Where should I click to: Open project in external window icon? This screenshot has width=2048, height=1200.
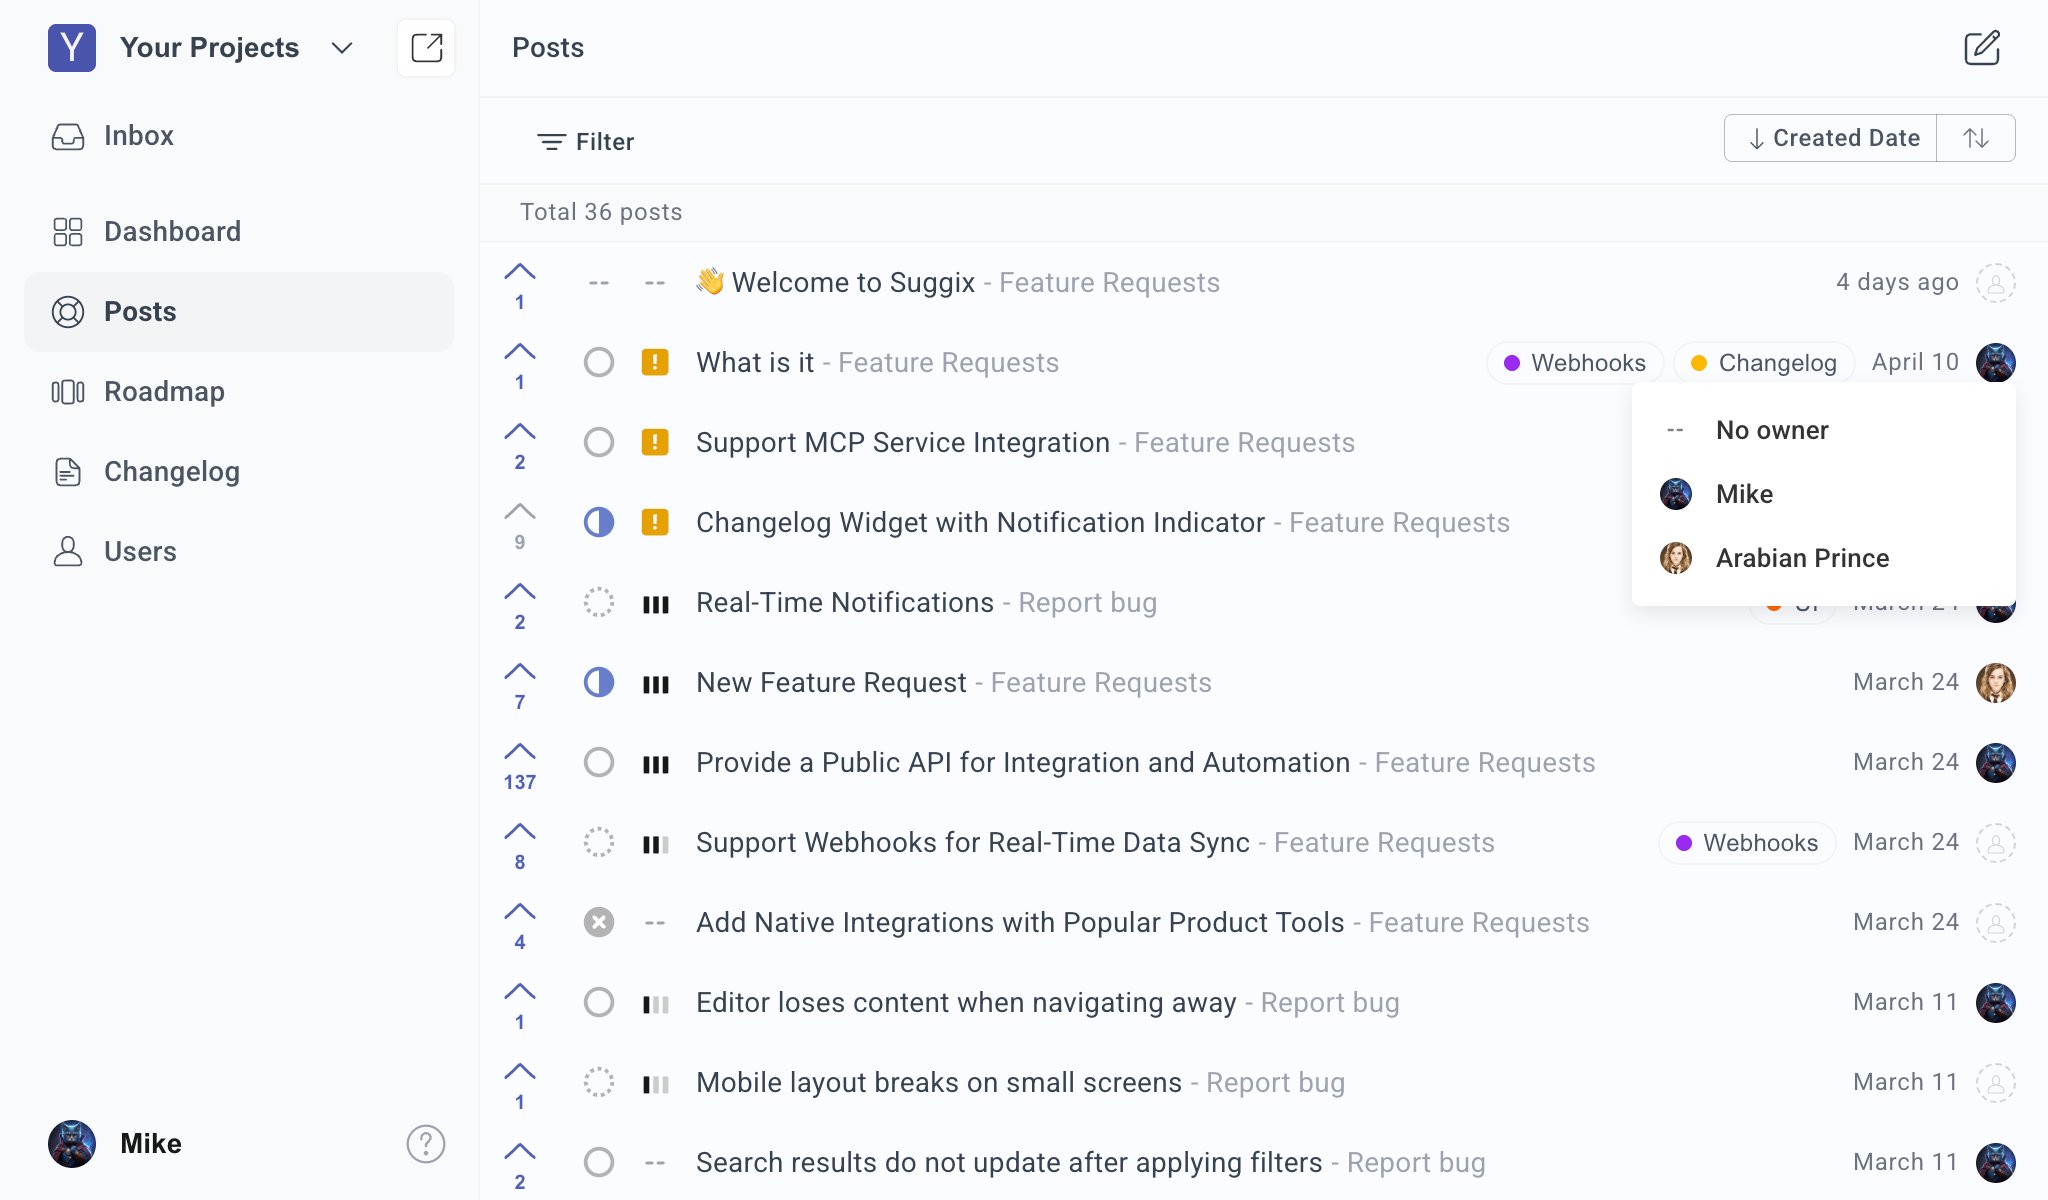click(426, 48)
